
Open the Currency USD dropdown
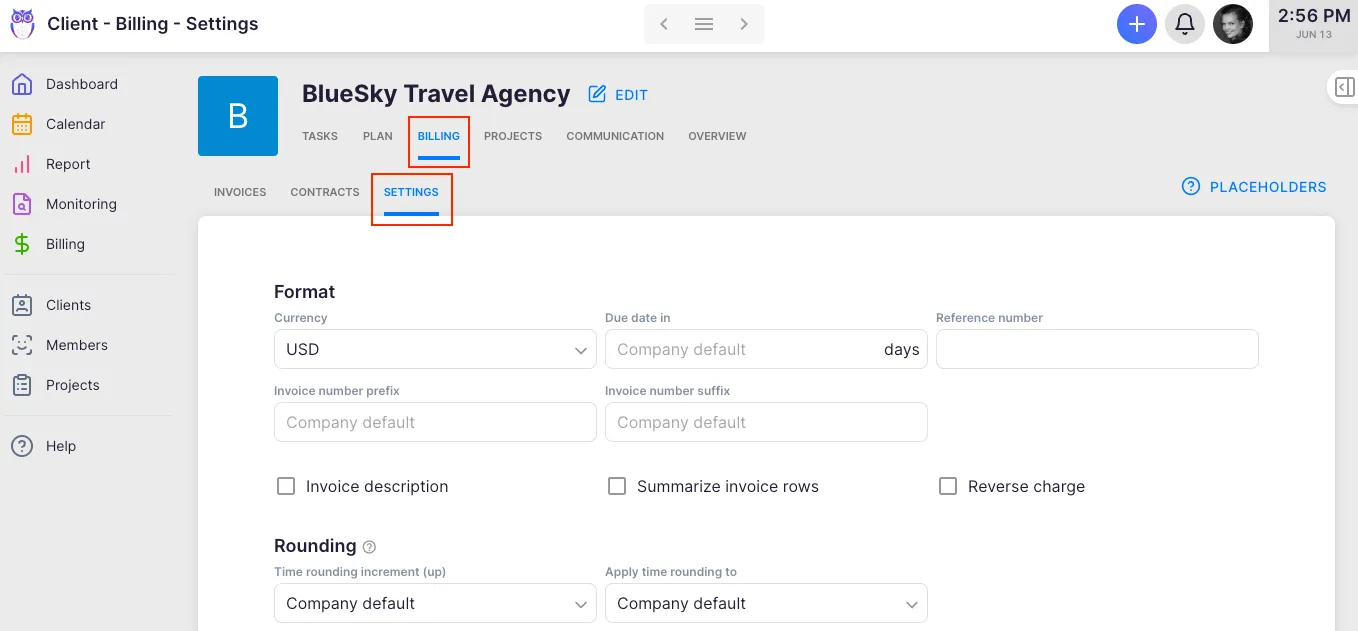(435, 350)
